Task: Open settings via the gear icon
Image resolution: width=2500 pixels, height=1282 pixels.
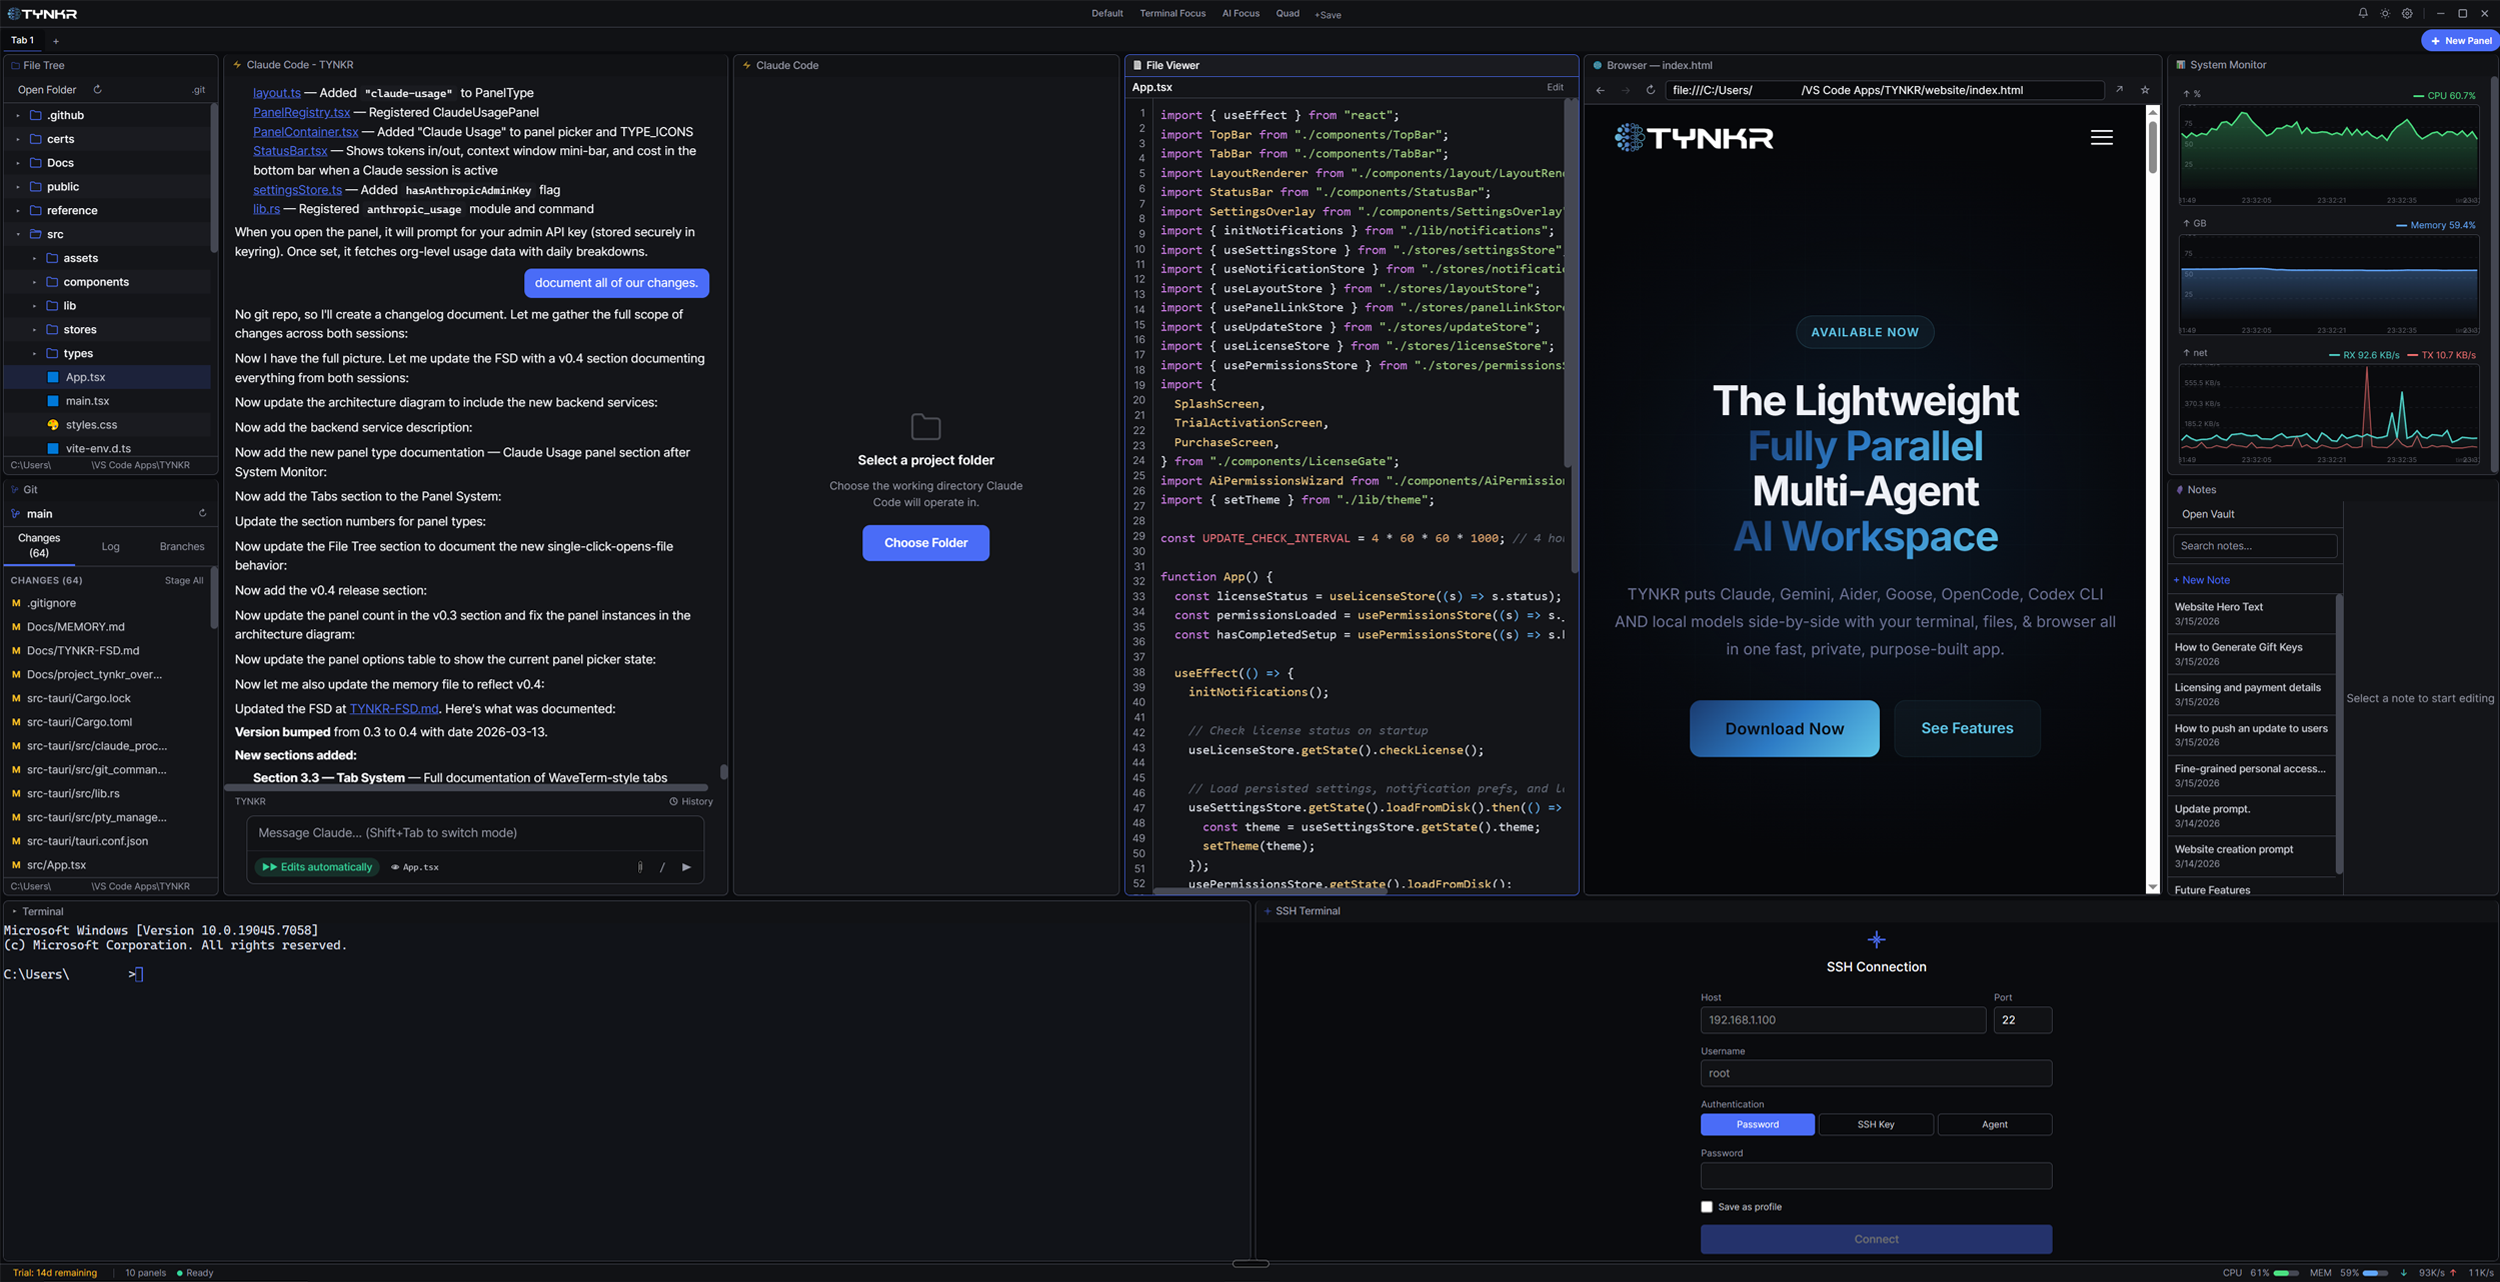Action: click(x=2407, y=13)
